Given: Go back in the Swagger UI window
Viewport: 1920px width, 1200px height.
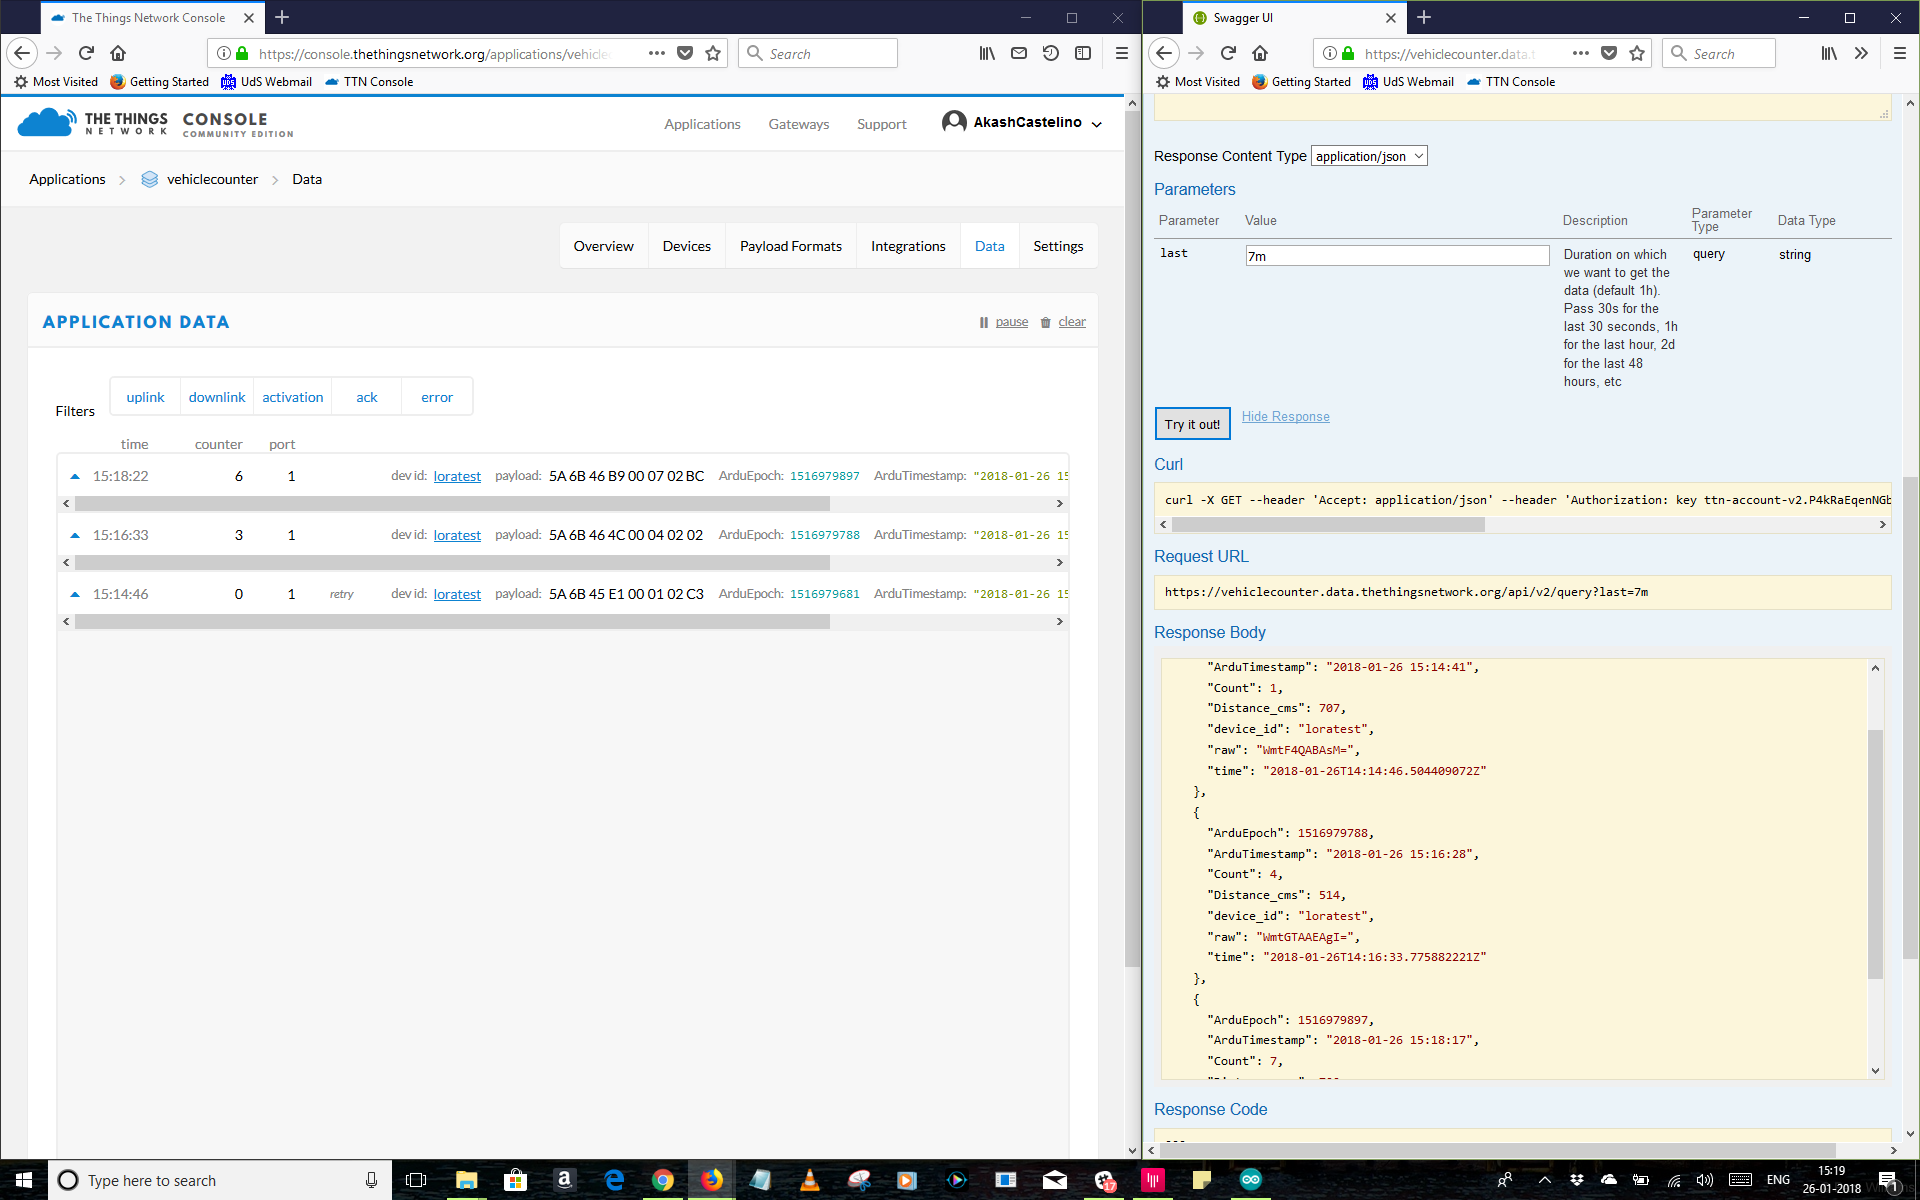Looking at the screenshot, I should click(1164, 53).
